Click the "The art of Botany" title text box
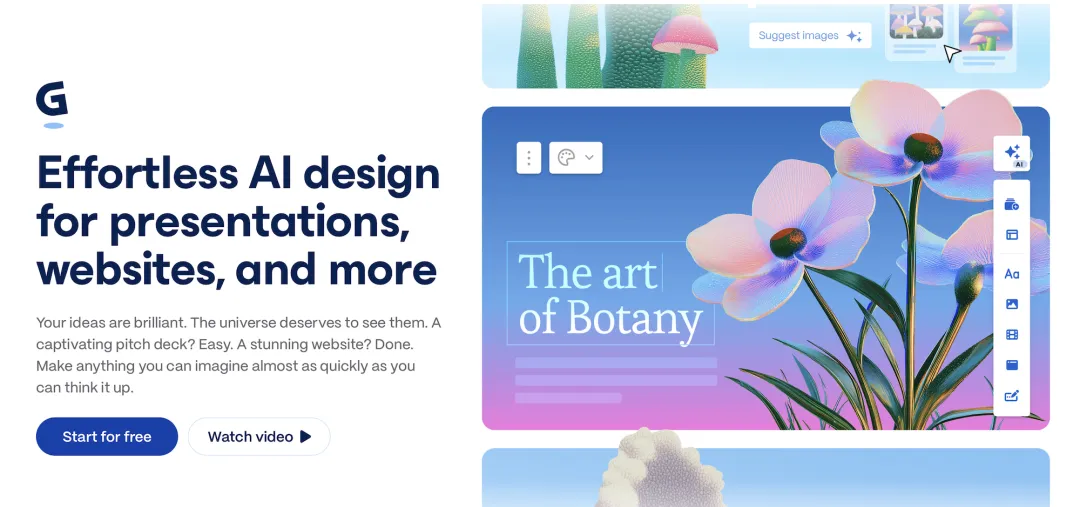This screenshot has height=507, width=1080. pos(610,293)
